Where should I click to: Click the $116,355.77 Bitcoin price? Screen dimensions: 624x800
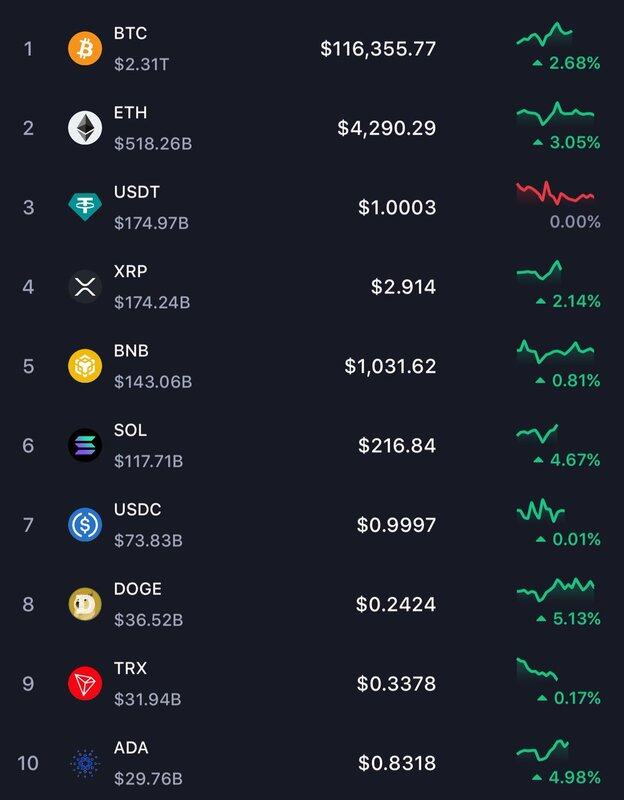click(378, 48)
